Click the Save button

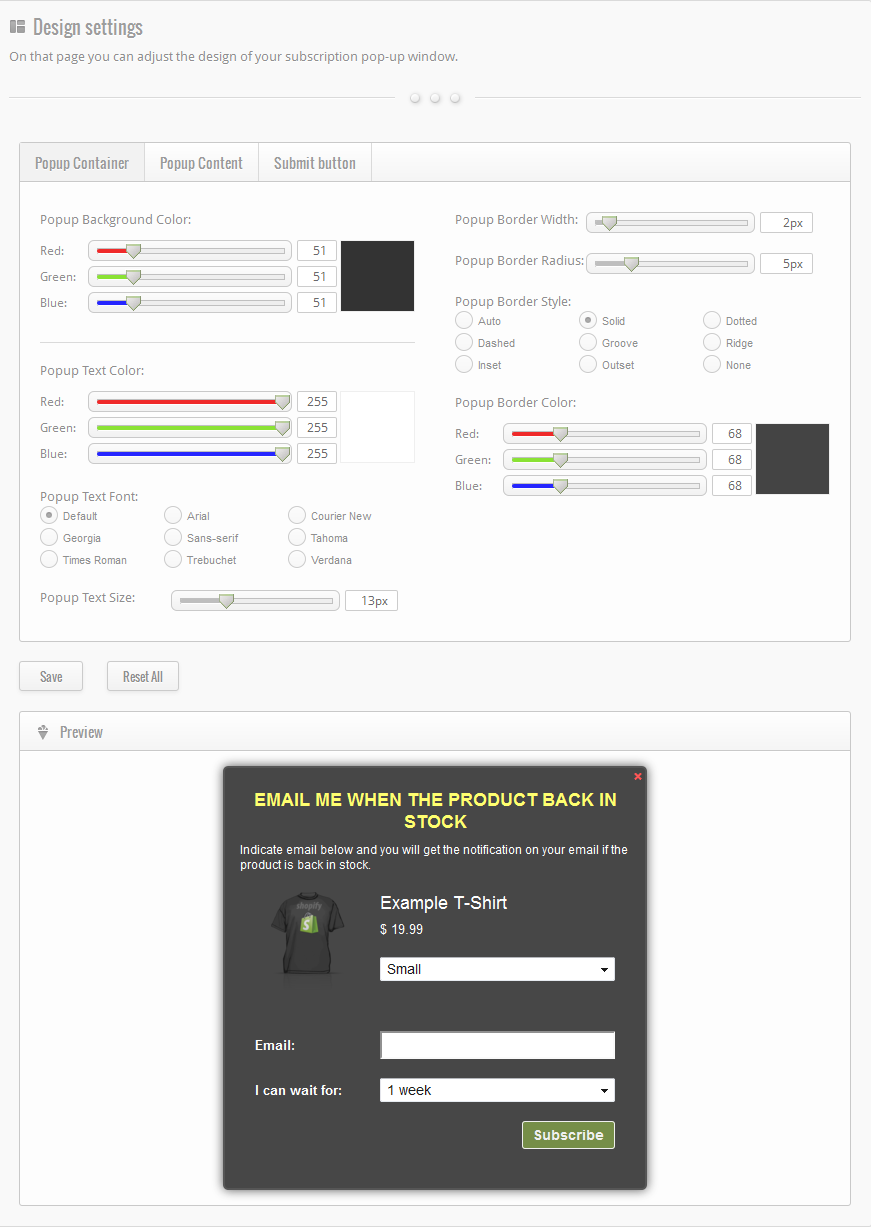coord(51,677)
